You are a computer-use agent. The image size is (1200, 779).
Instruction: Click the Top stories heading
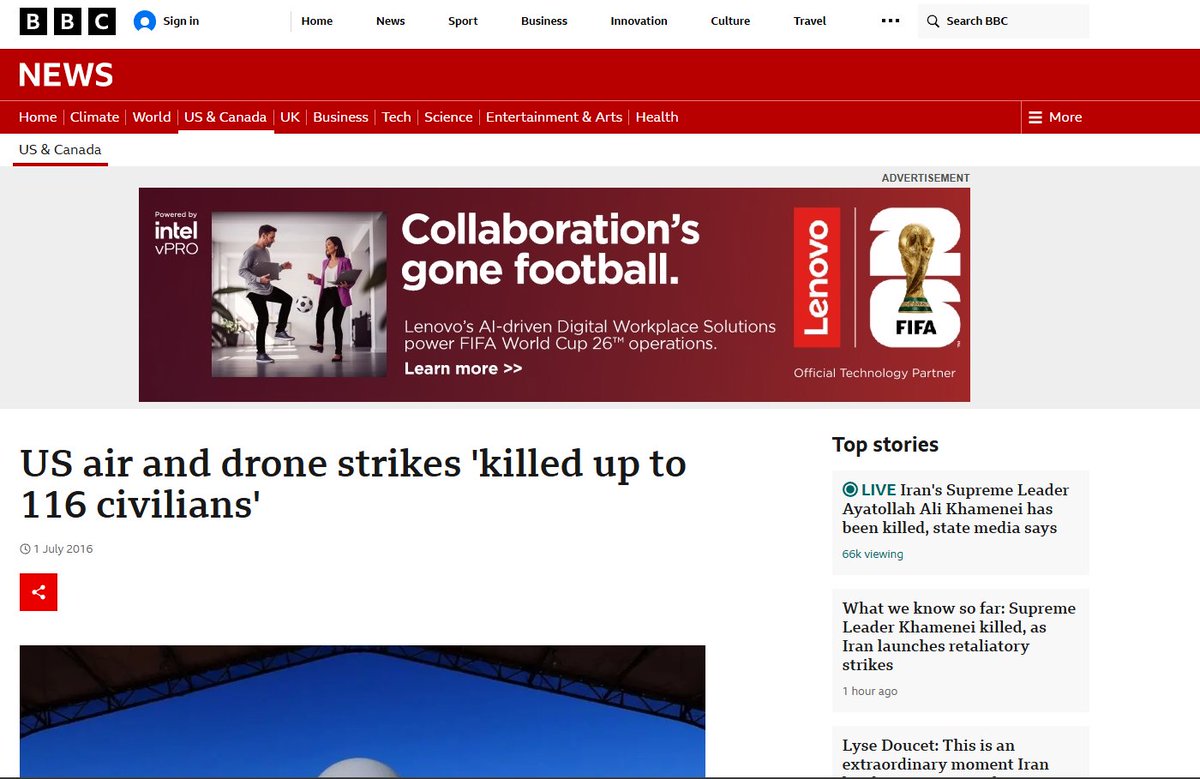[885, 444]
